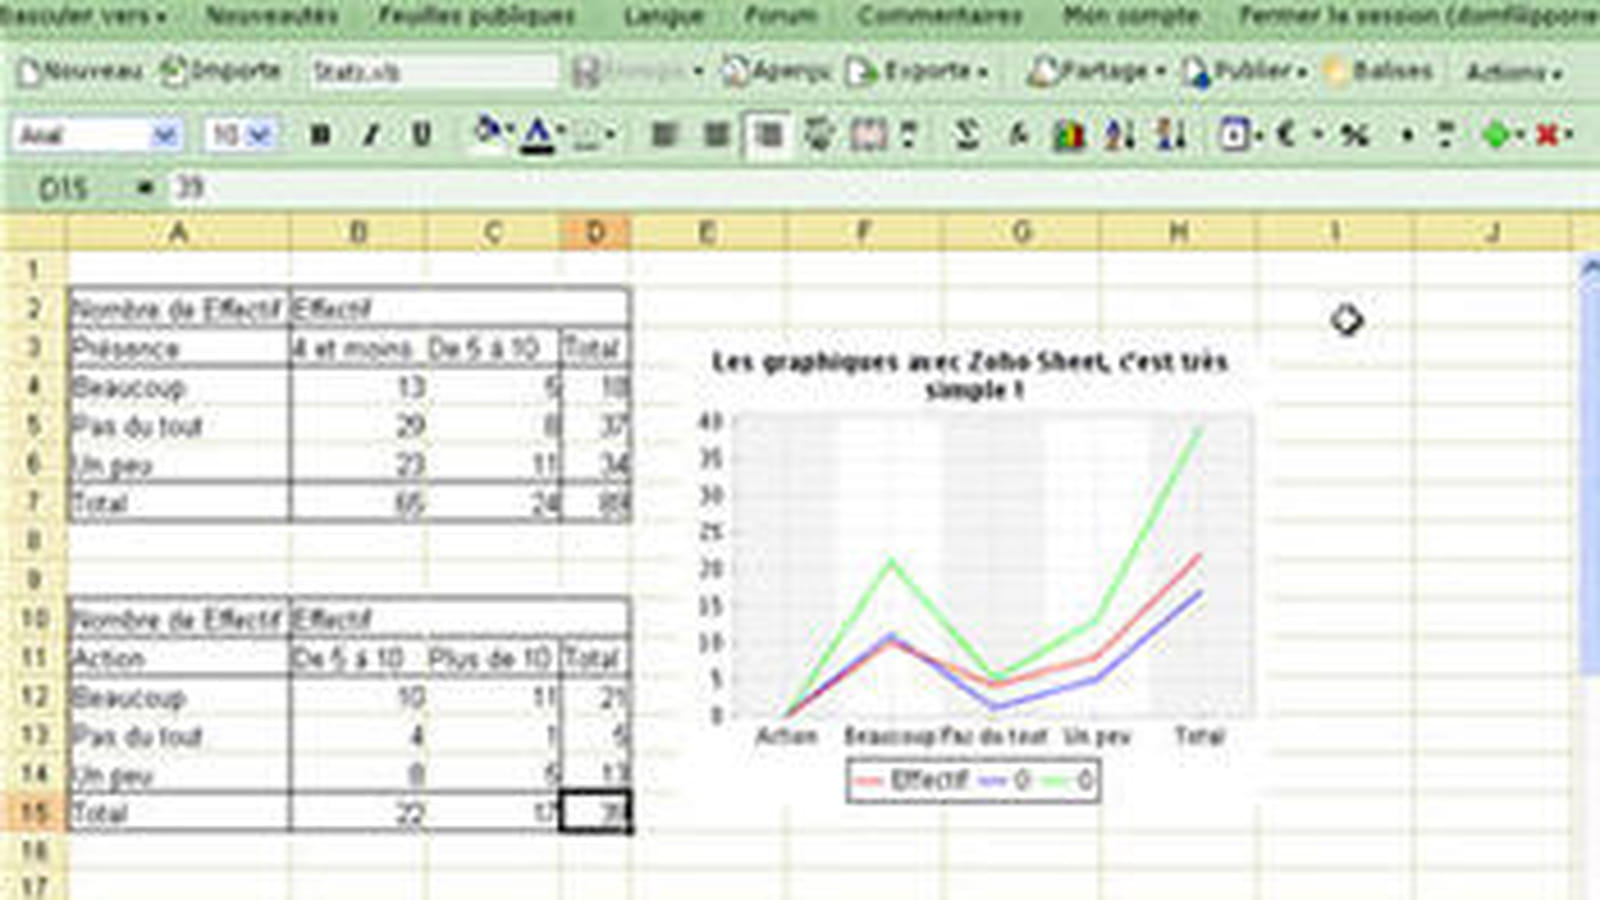The width and height of the screenshot is (1600, 900).
Task: Toggle underline formatting
Action: tap(422, 134)
